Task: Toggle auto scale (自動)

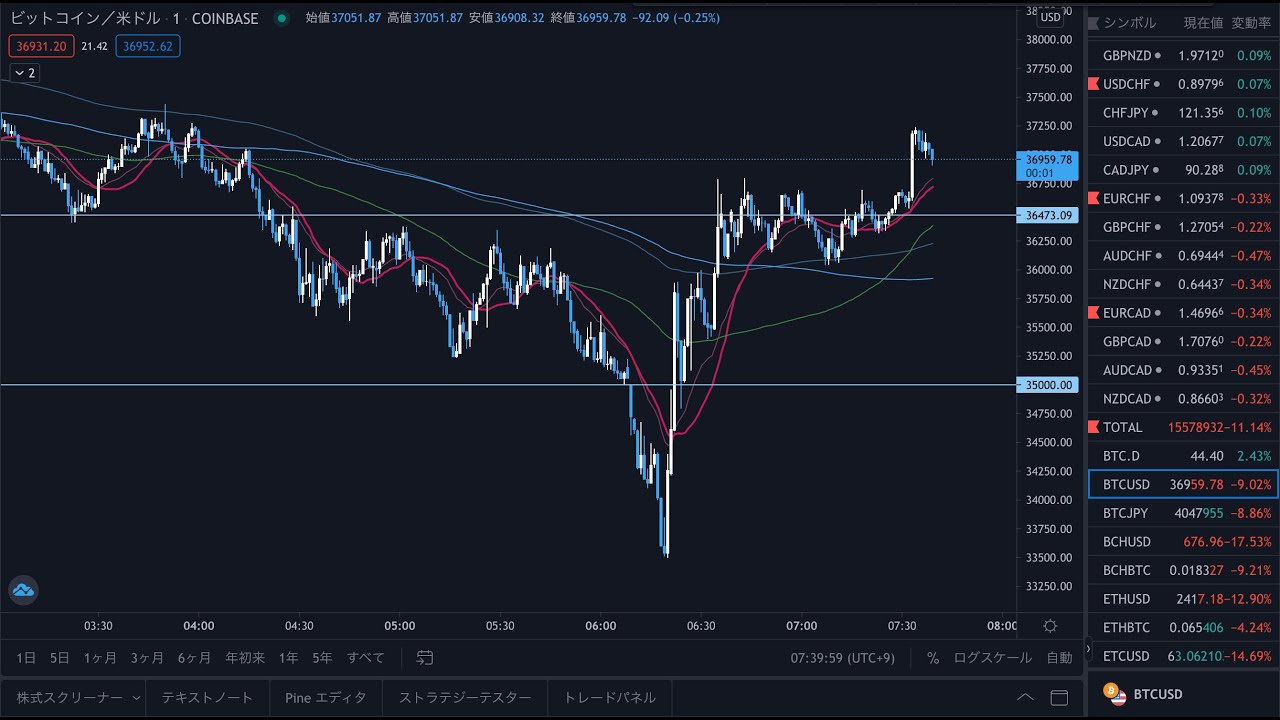Action: point(1059,658)
